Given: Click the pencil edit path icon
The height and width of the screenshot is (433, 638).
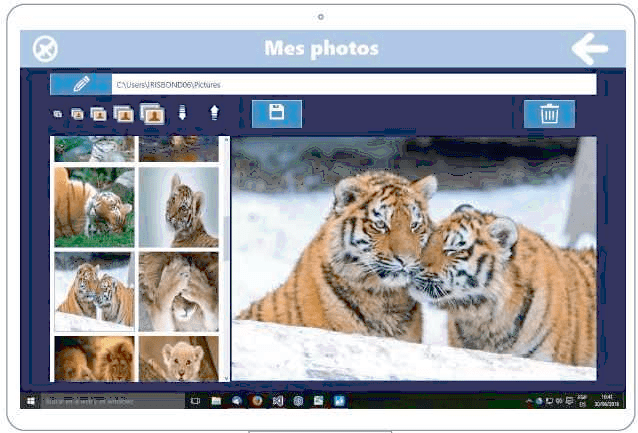Looking at the screenshot, I should (80, 84).
